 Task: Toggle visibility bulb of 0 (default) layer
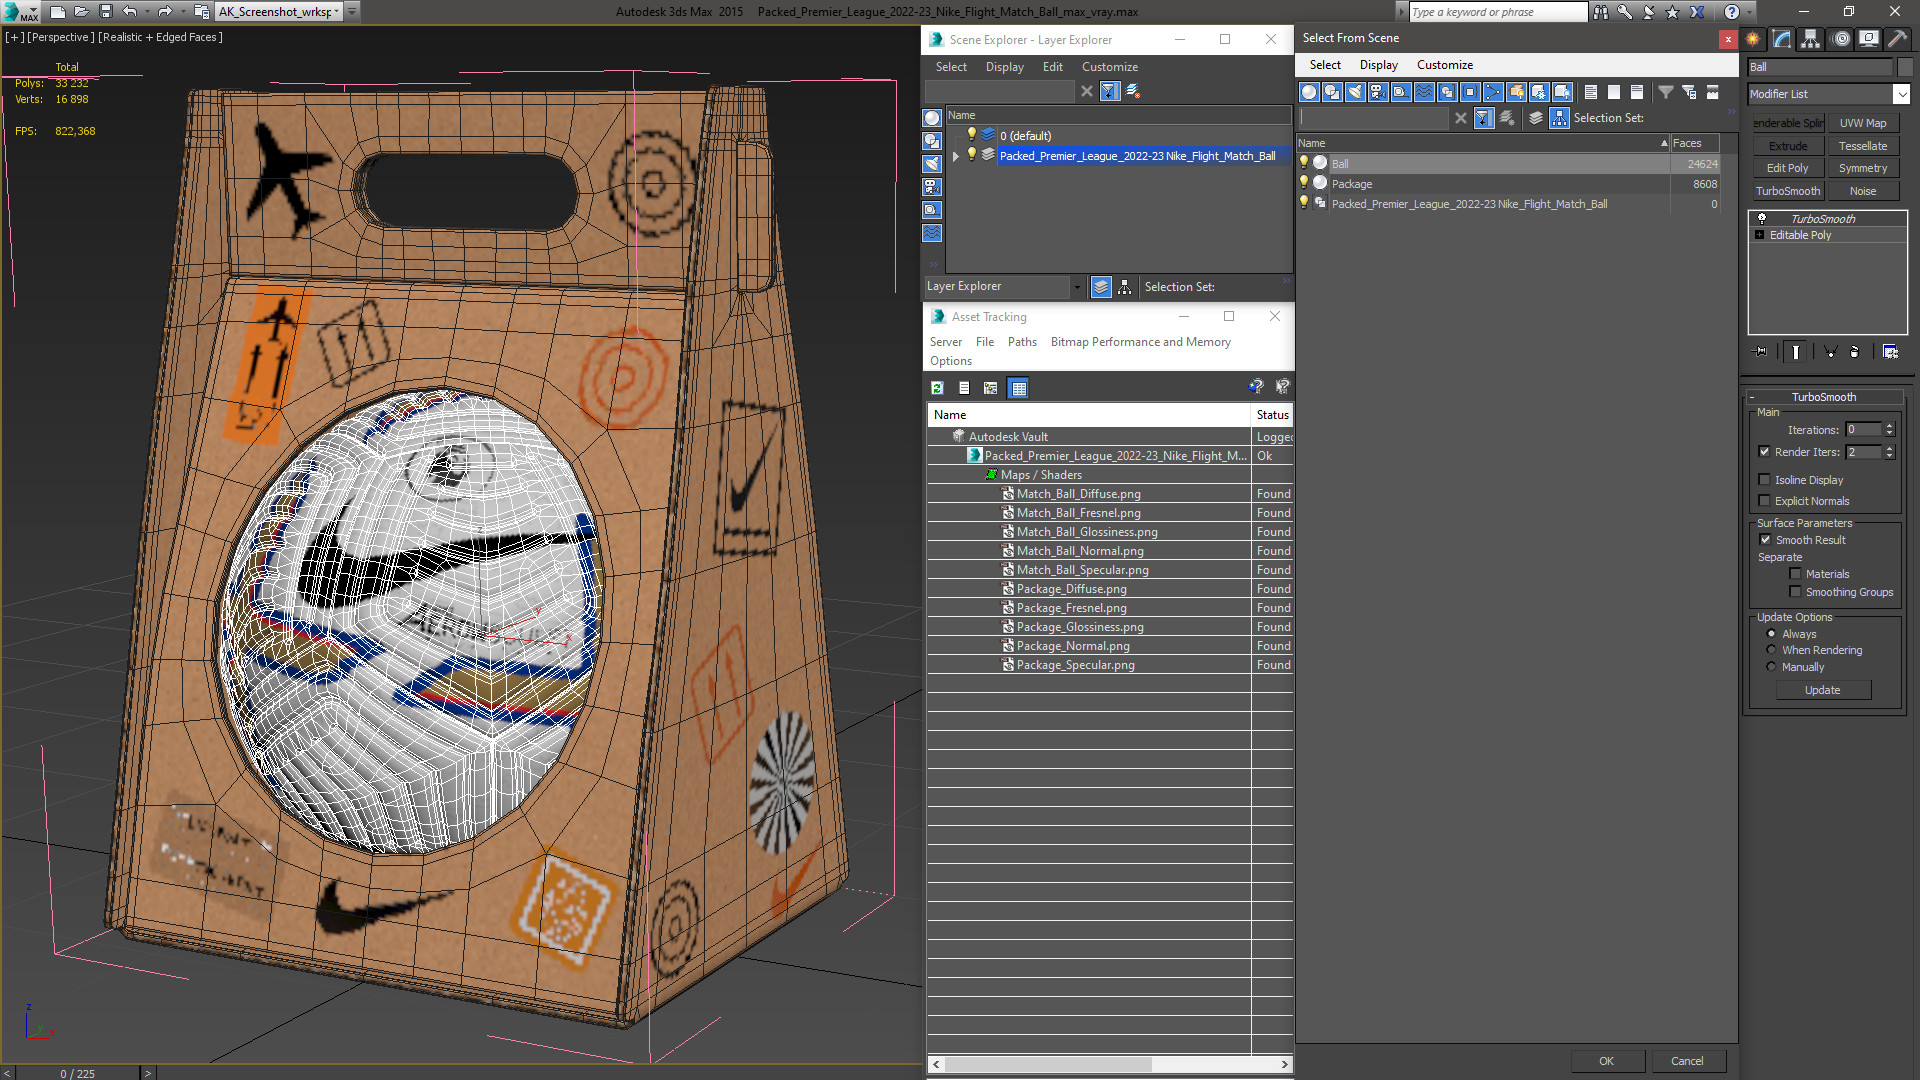coord(971,135)
